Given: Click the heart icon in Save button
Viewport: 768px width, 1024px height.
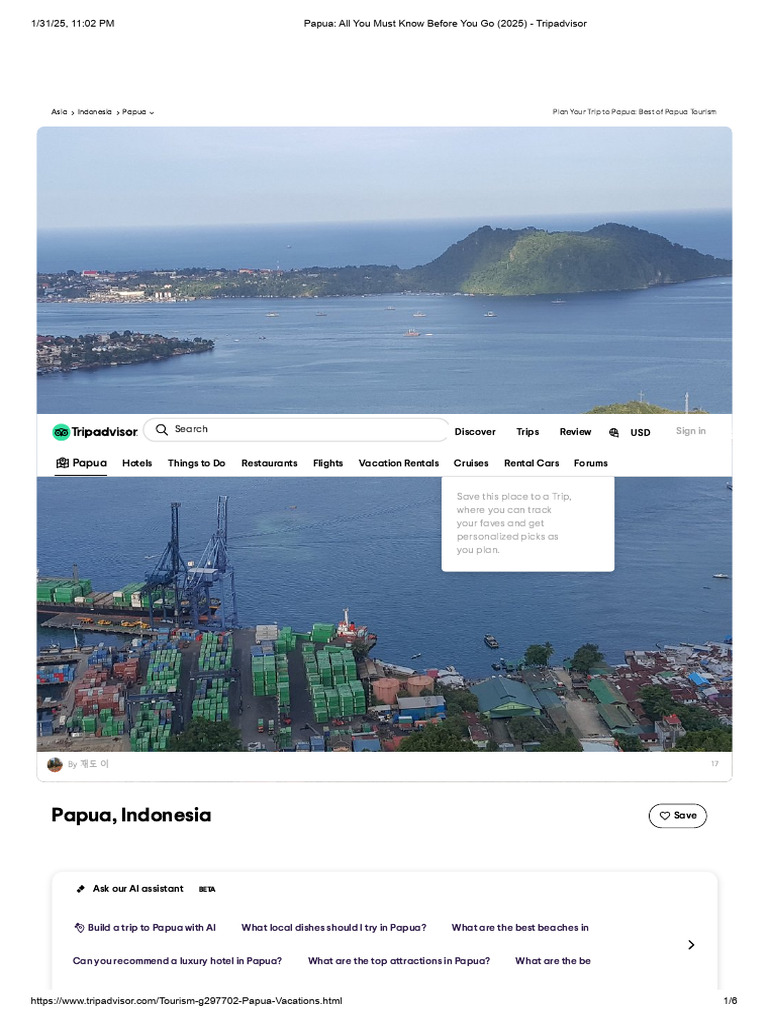Looking at the screenshot, I should (665, 815).
